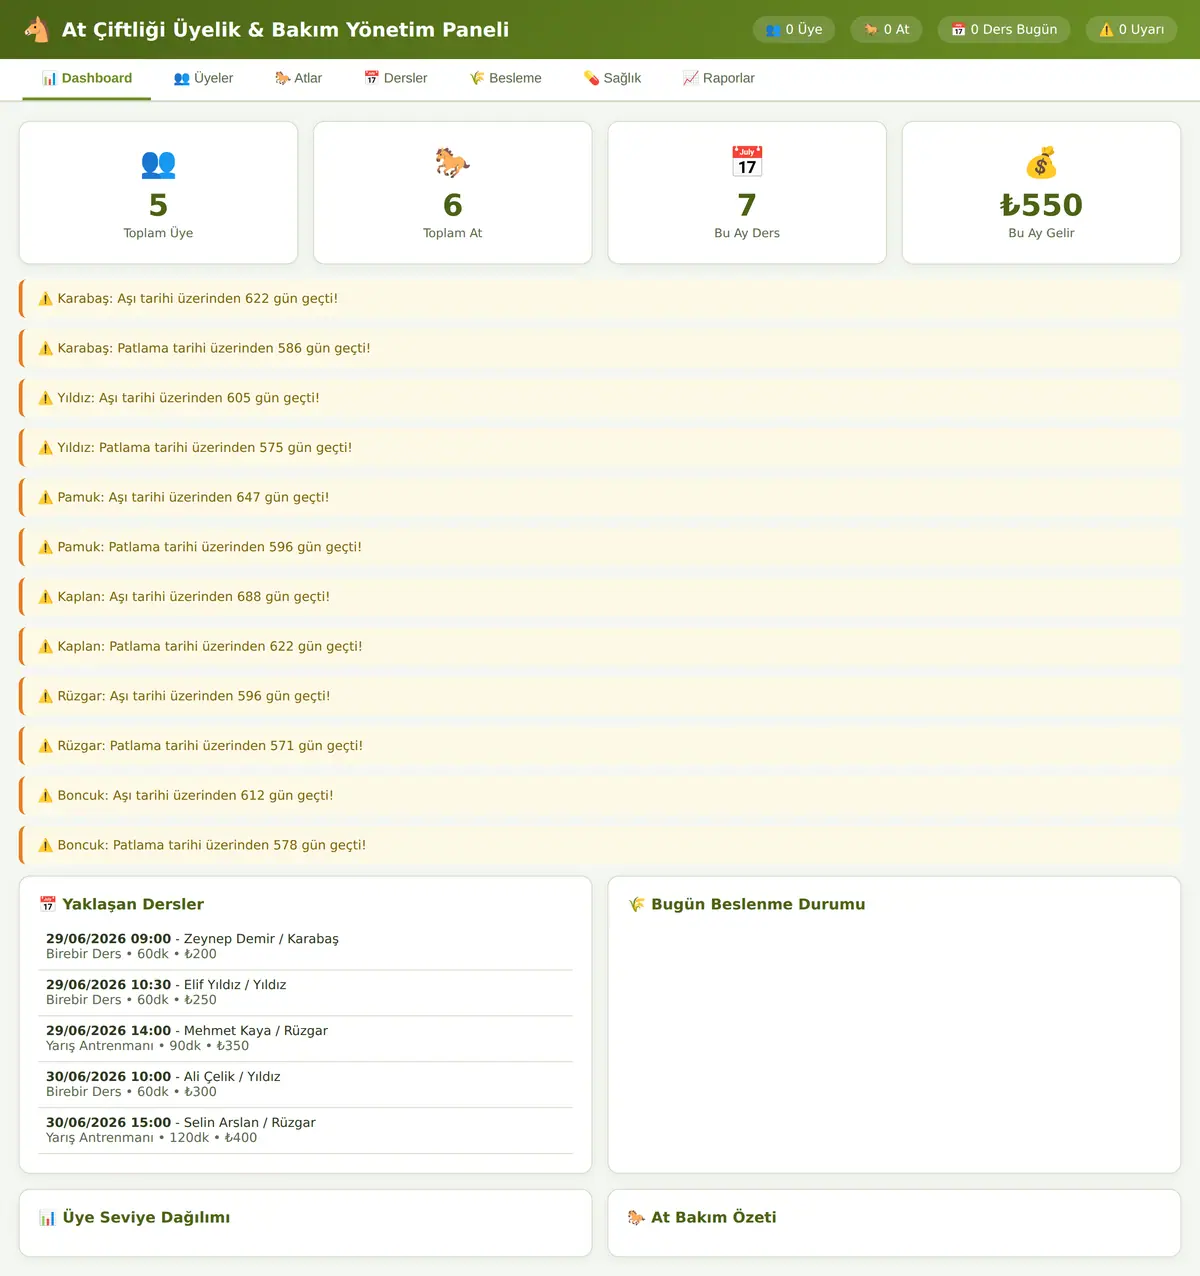Viewport: 1200px width, 1276px height.
Task: Click the 0 Ders Bugün header badge
Action: click(1004, 29)
